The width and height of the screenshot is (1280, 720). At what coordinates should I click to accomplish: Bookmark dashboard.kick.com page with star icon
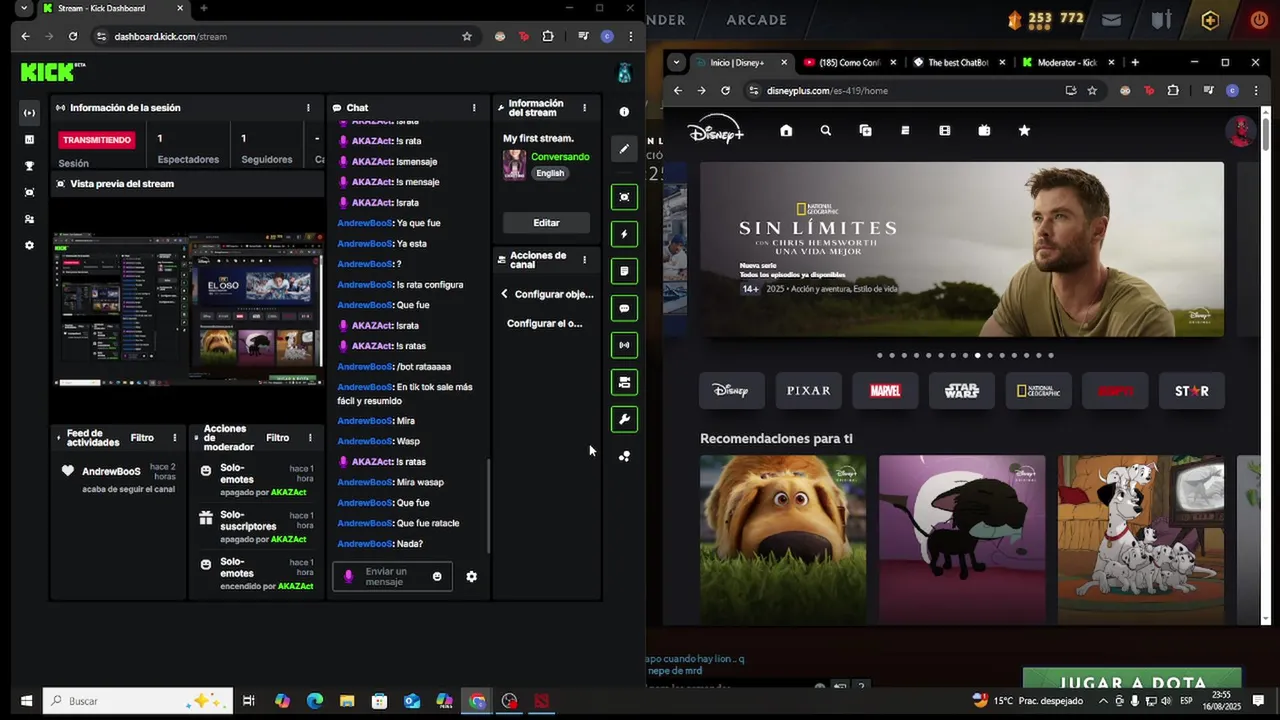point(467,36)
